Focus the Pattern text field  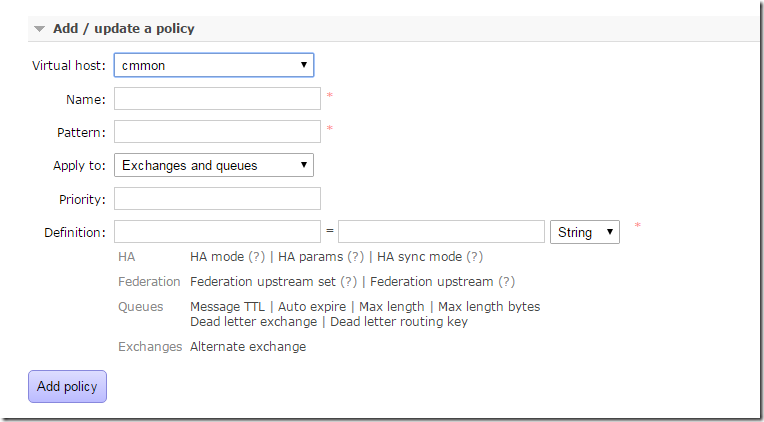pyautogui.click(x=217, y=132)
